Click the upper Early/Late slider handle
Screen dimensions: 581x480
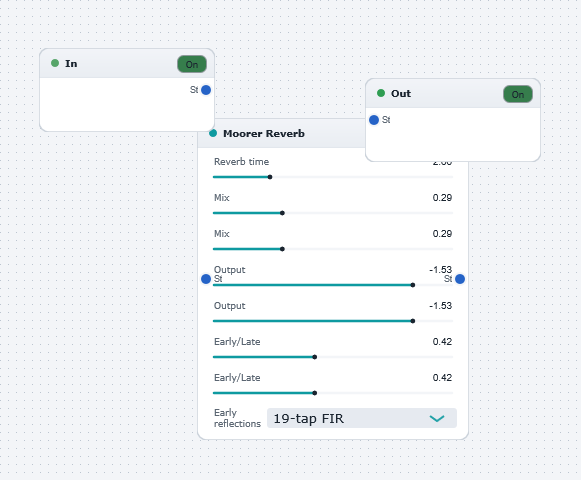coord(315,357)
